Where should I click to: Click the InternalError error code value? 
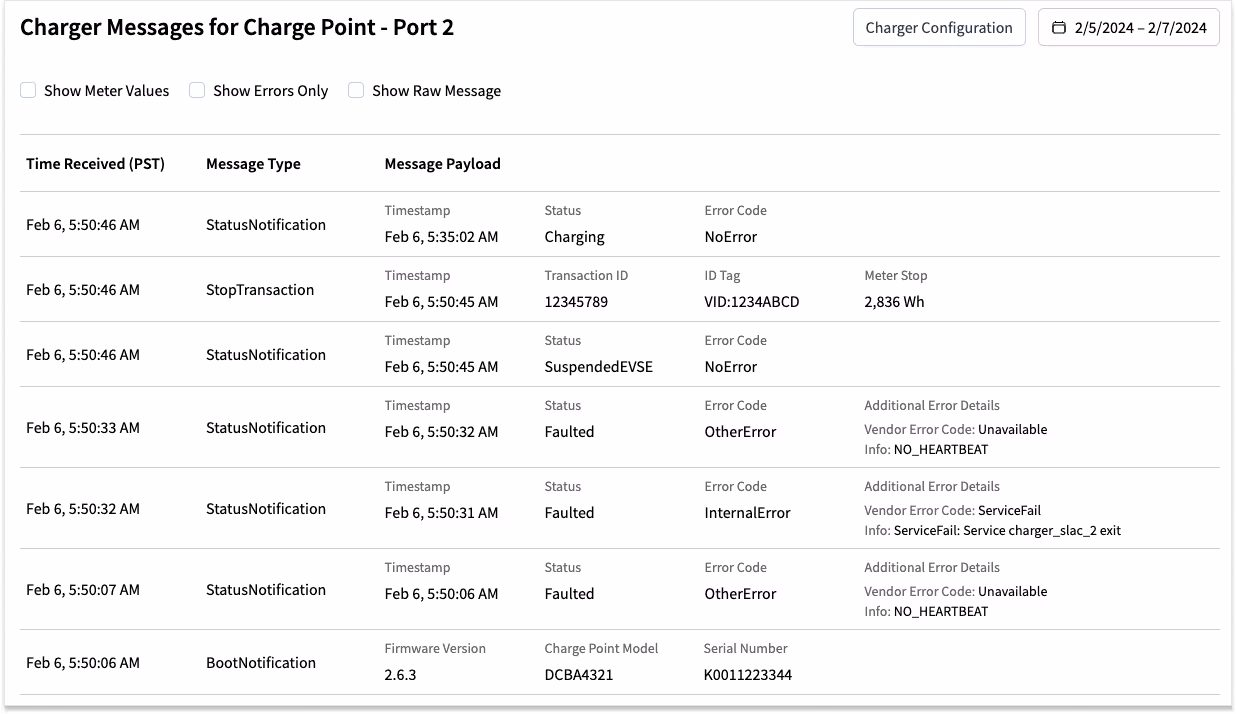pos(747,513)
